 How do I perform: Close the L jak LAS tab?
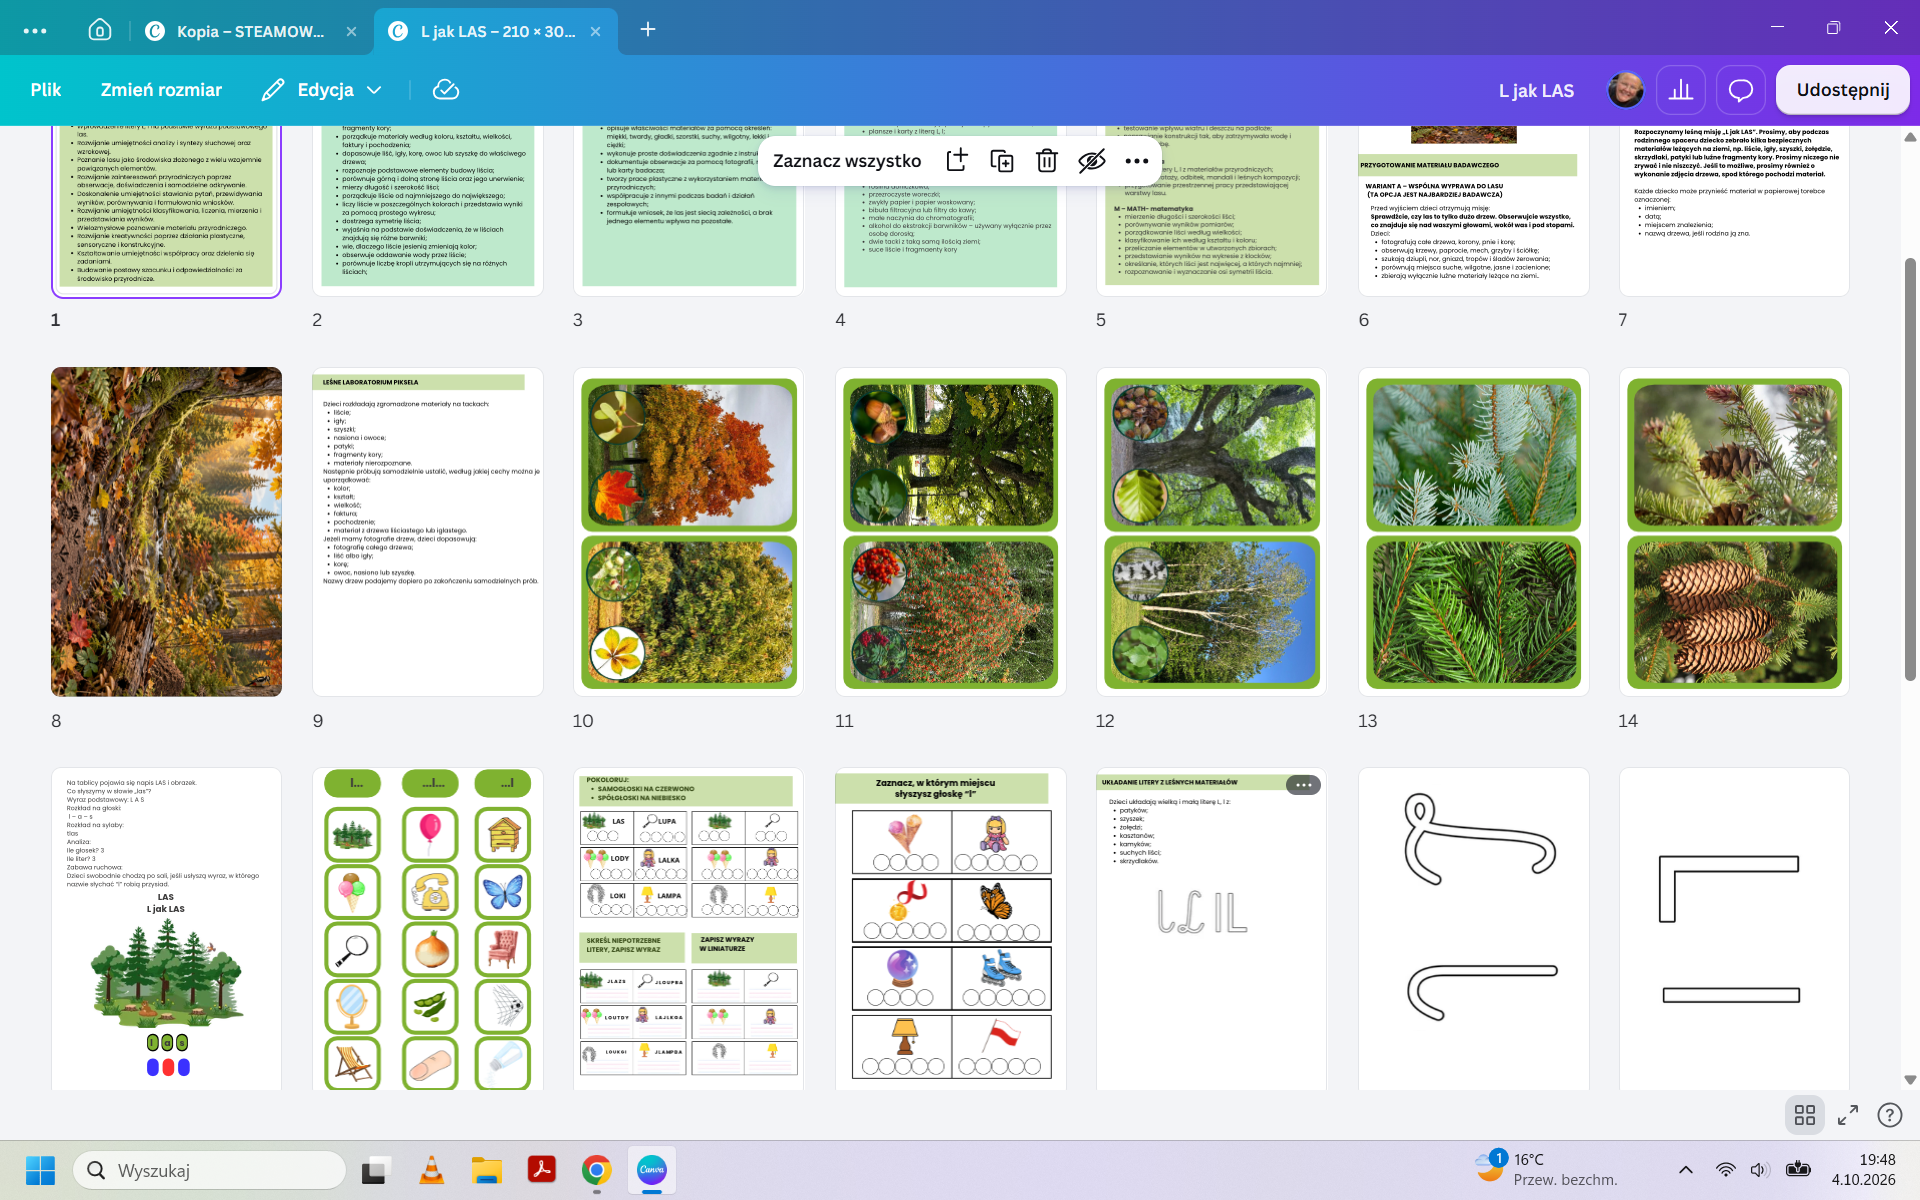pos(595,31)
